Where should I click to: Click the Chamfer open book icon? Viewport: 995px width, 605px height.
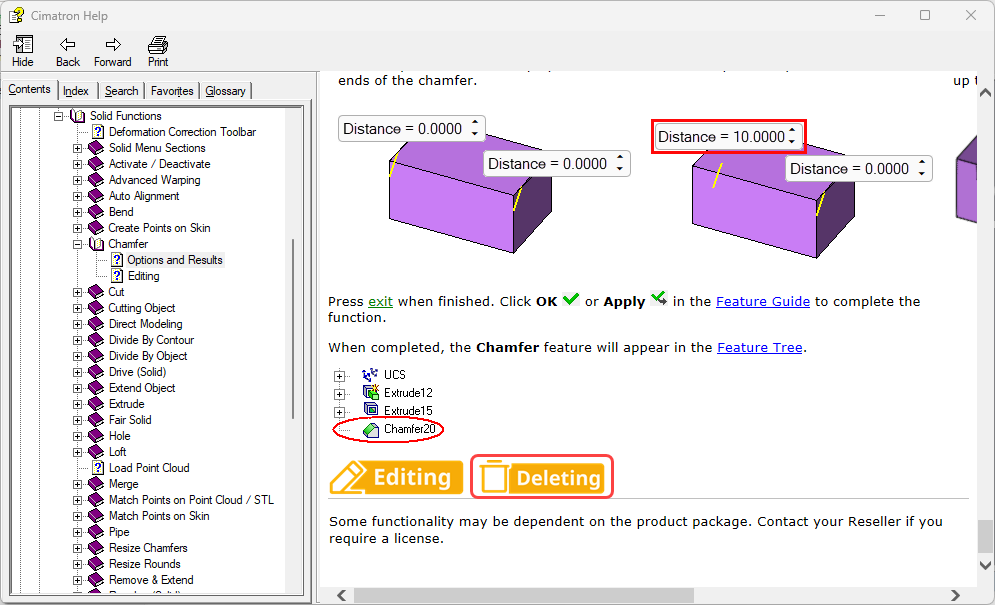coord(96,244)
